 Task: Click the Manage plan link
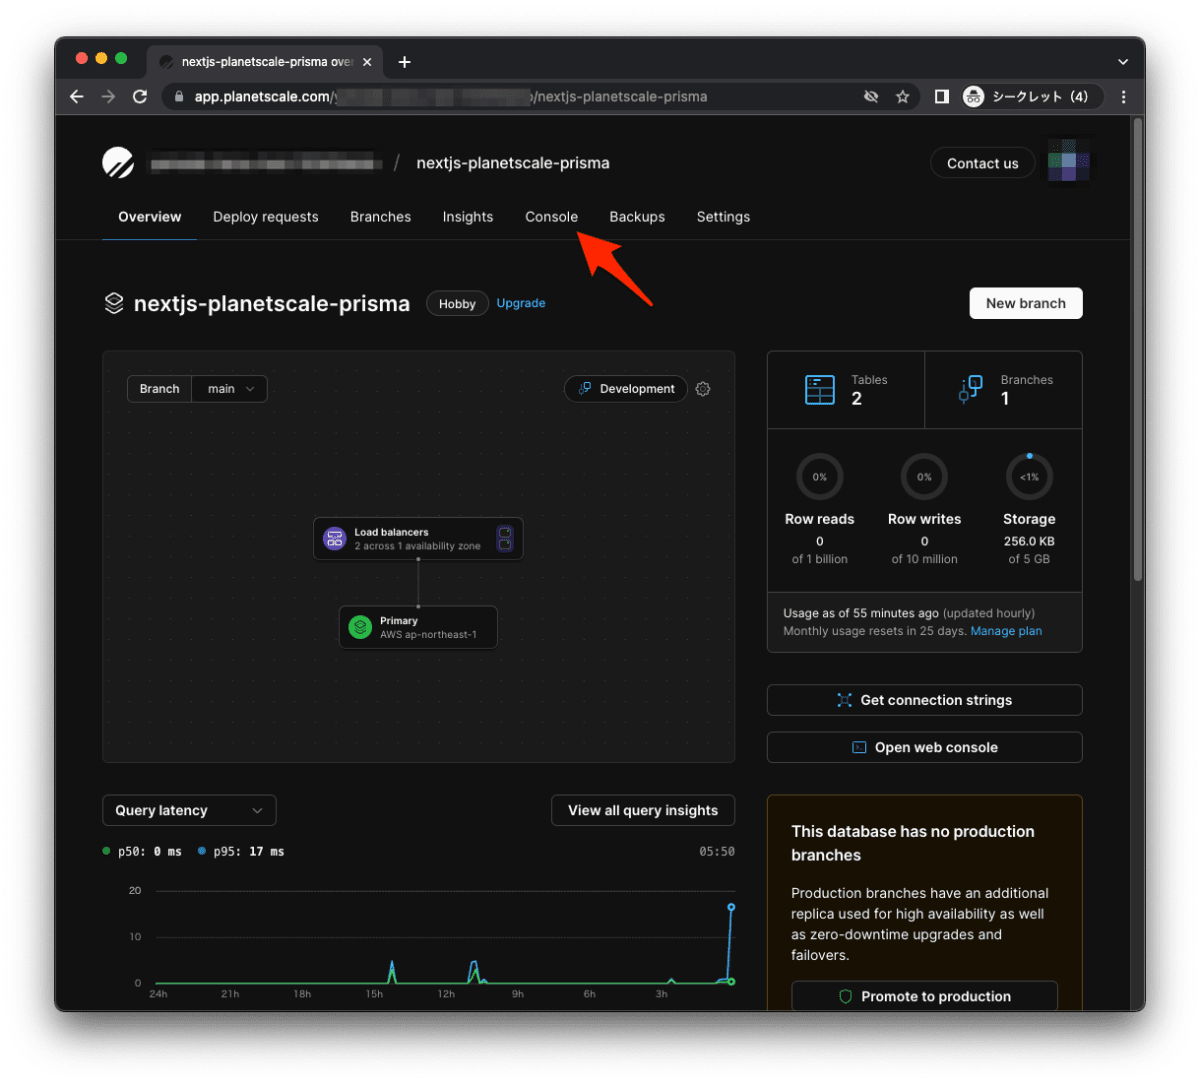pyautogui.click(x=1006, y=631)
